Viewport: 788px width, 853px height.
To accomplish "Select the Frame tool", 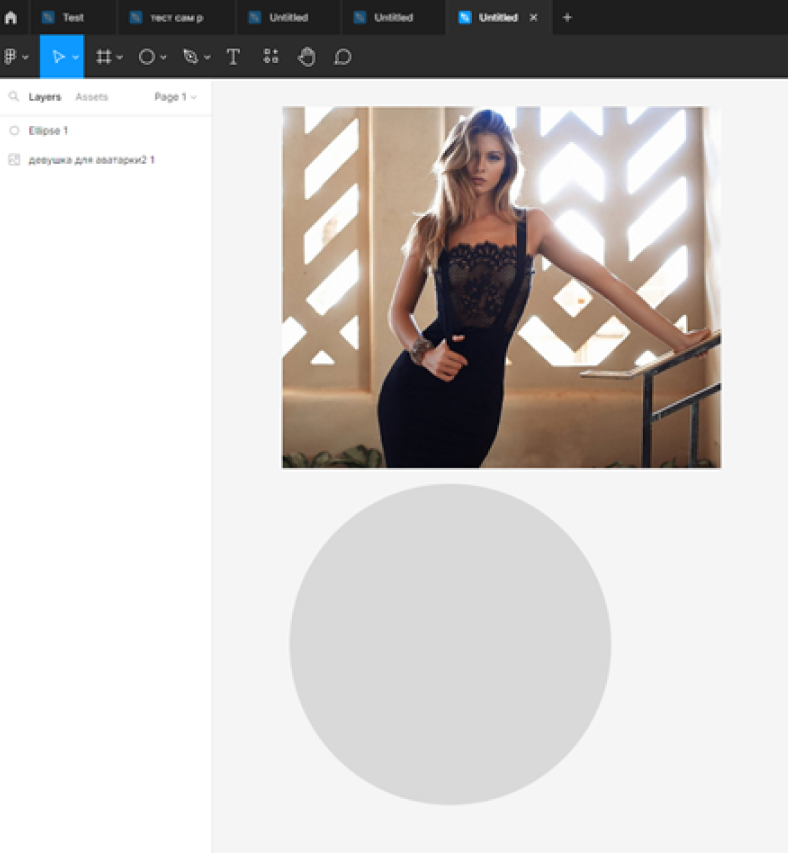I will 103,57.
